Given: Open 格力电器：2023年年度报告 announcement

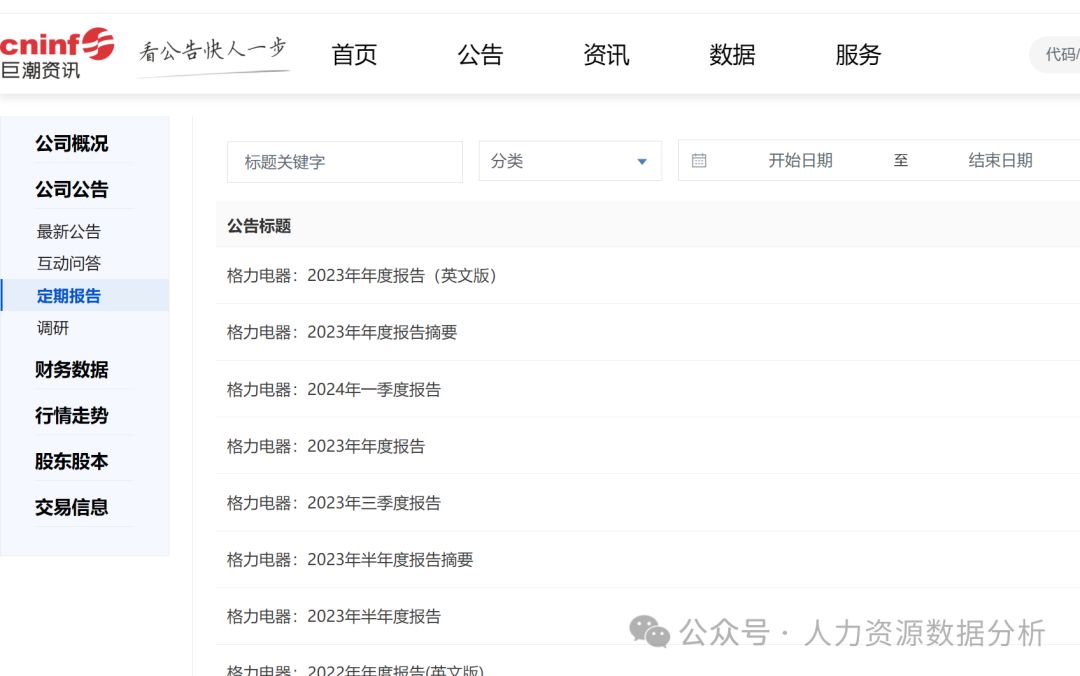Looking at the screenshot, I should tap(326, 446).
